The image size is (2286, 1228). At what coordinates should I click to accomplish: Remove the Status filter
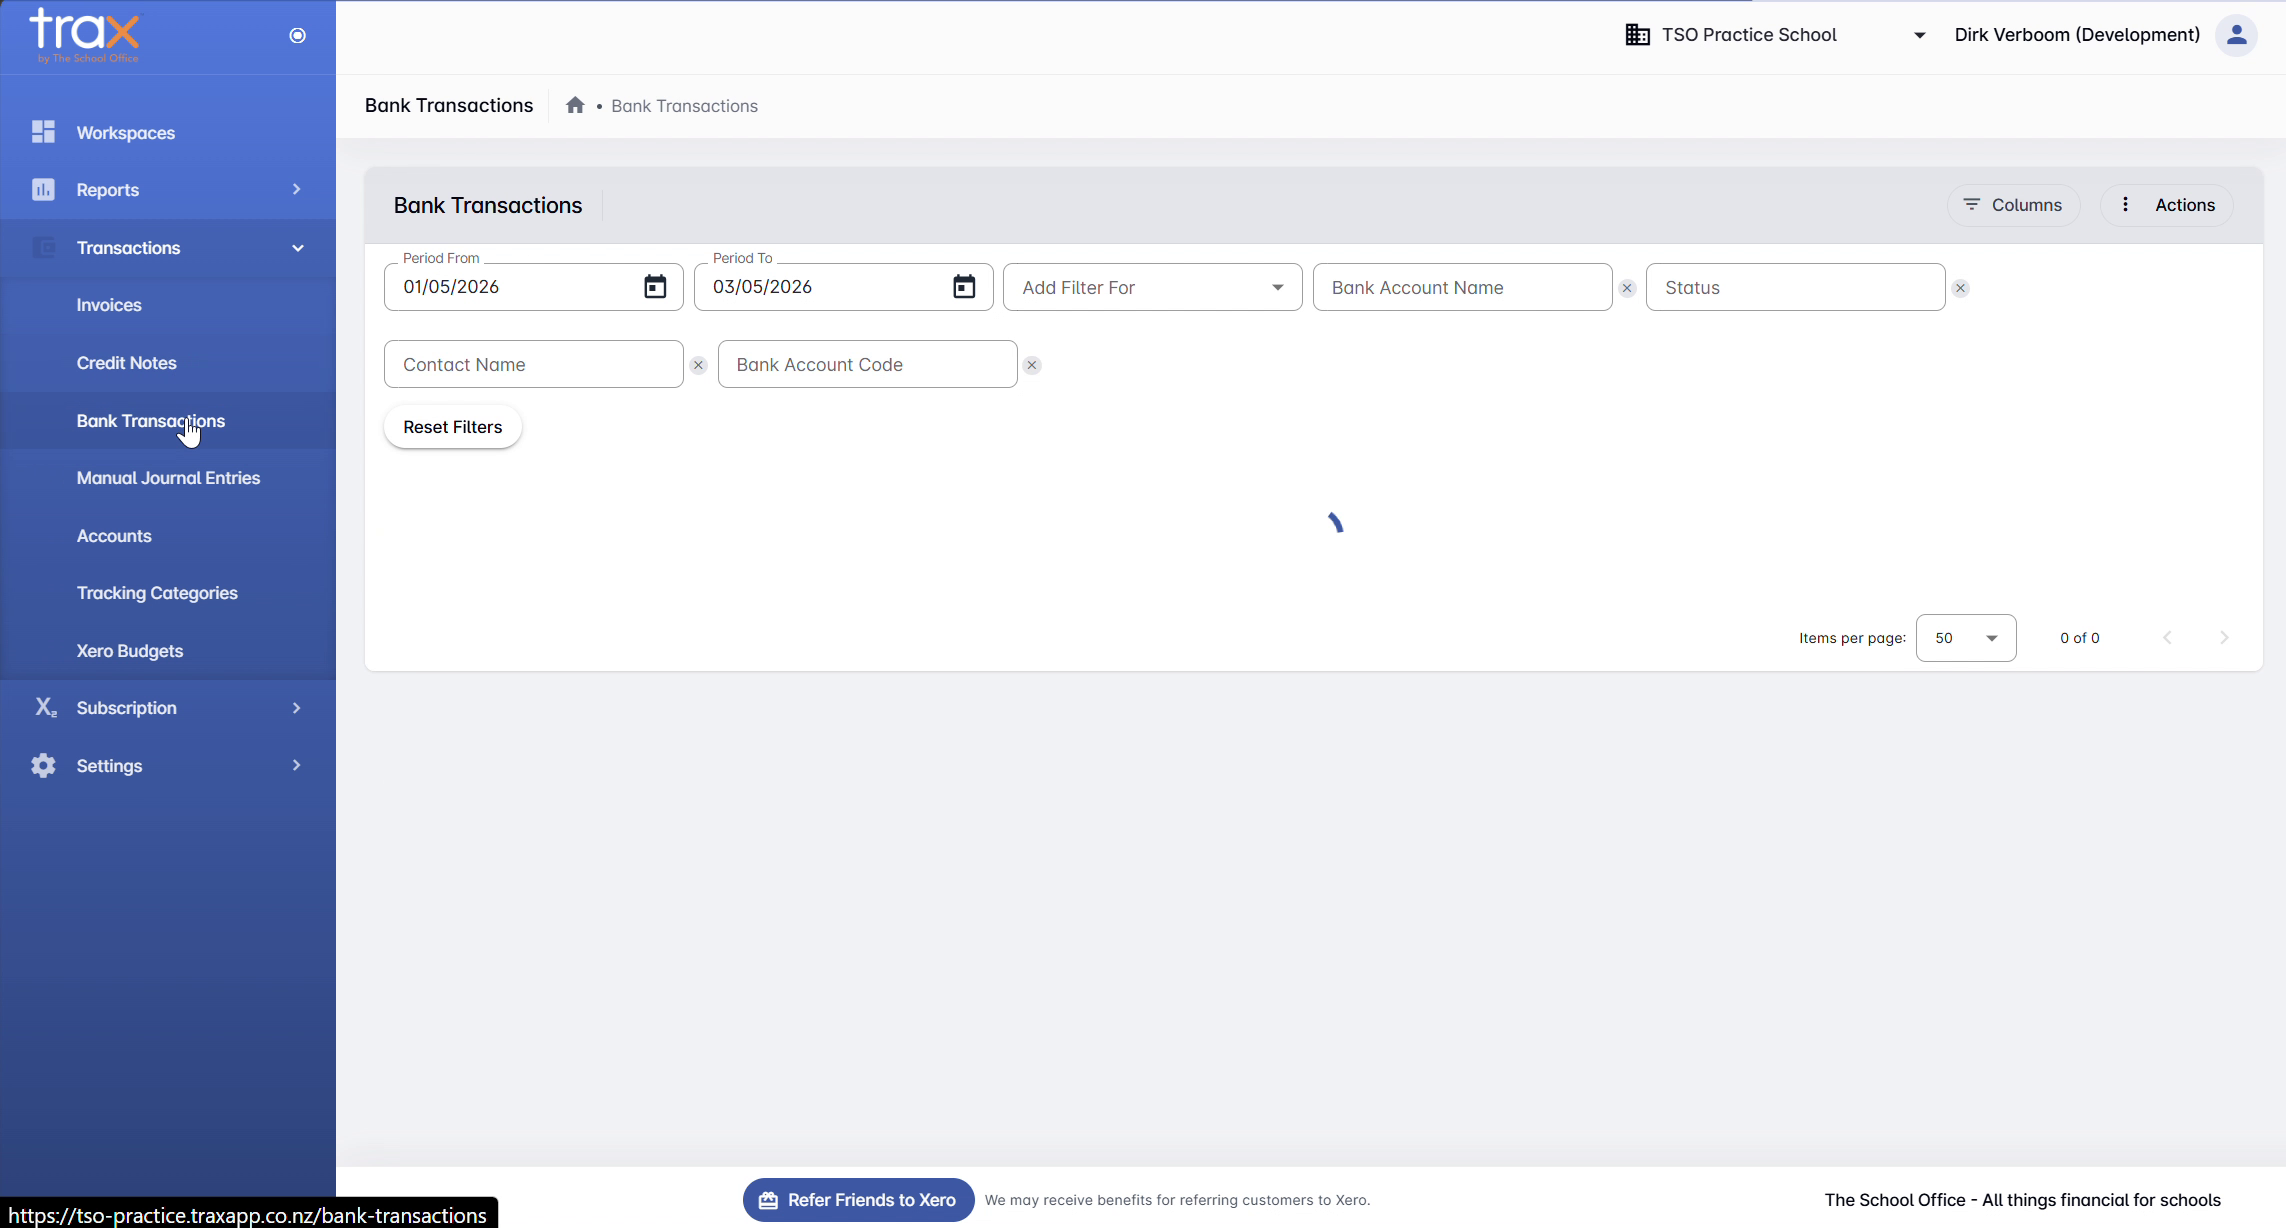(x=1960, y=288)
